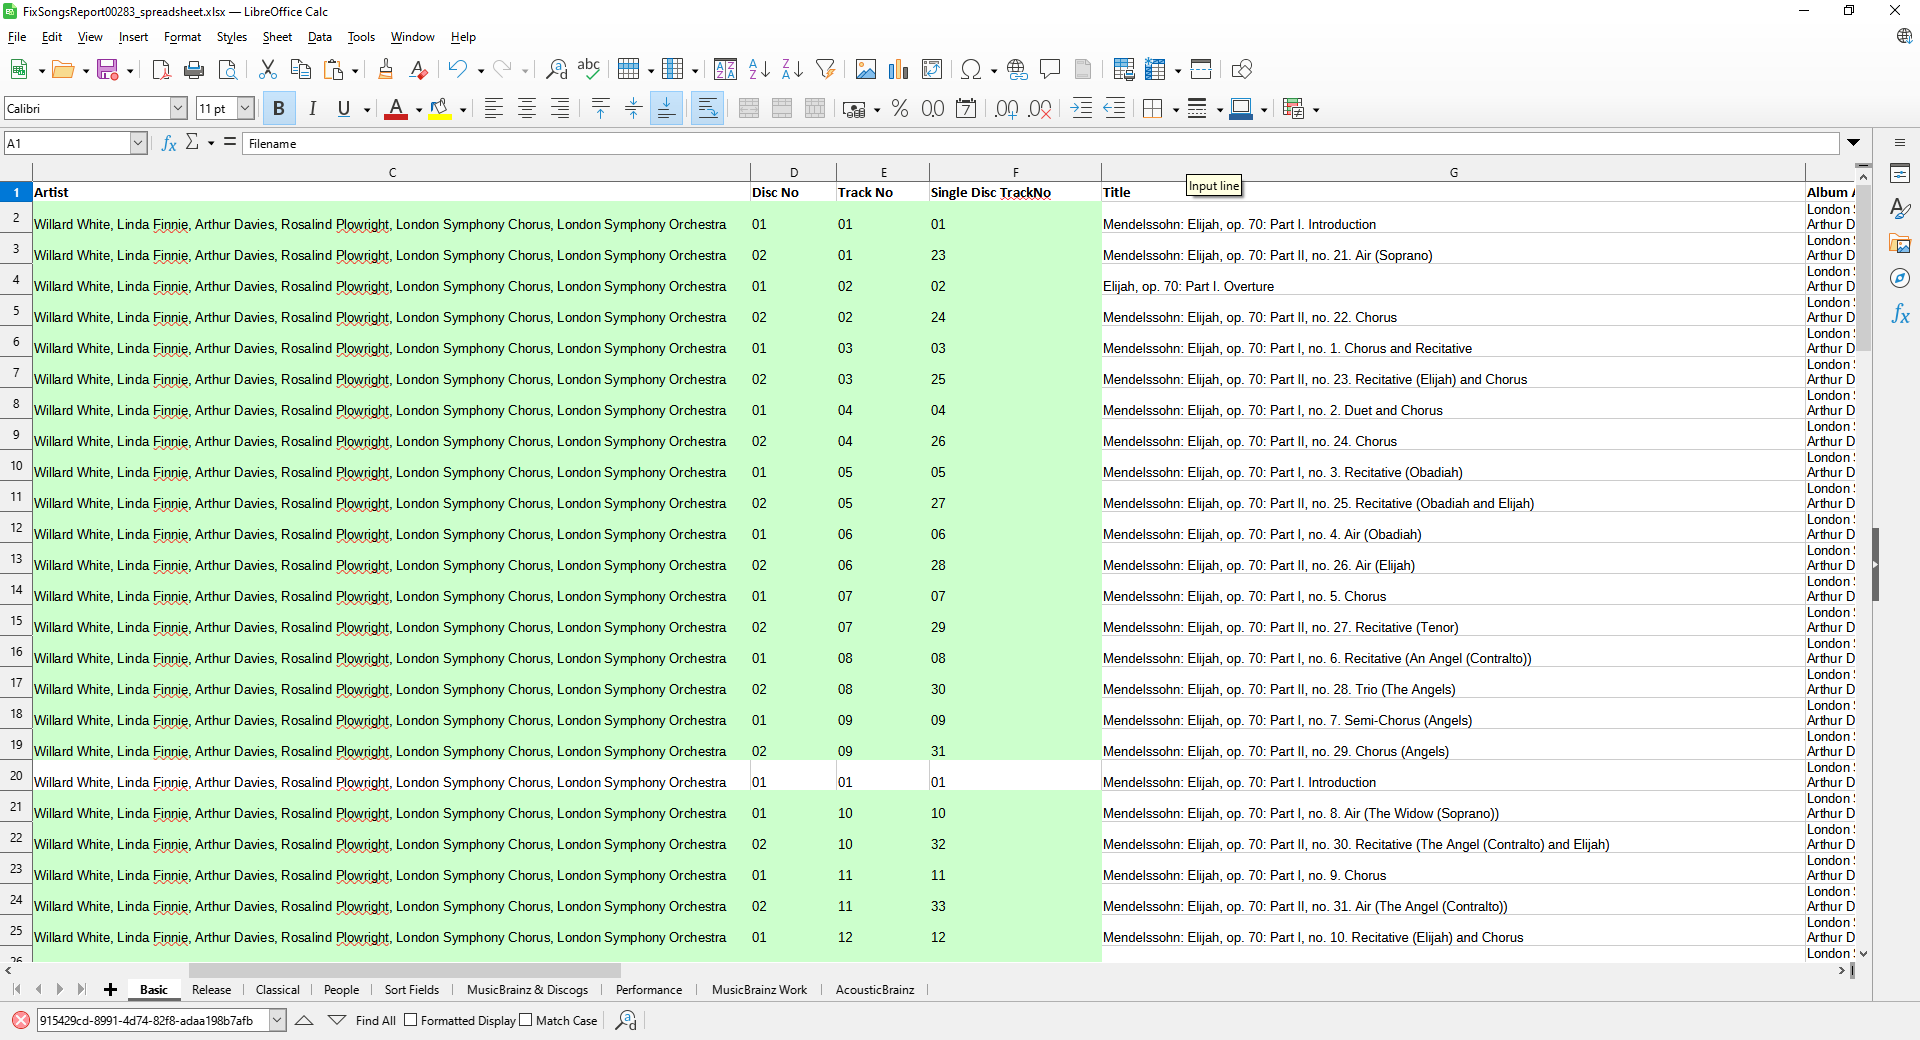
Task: Open the Sheet menu
Action: tap(277, 37)
